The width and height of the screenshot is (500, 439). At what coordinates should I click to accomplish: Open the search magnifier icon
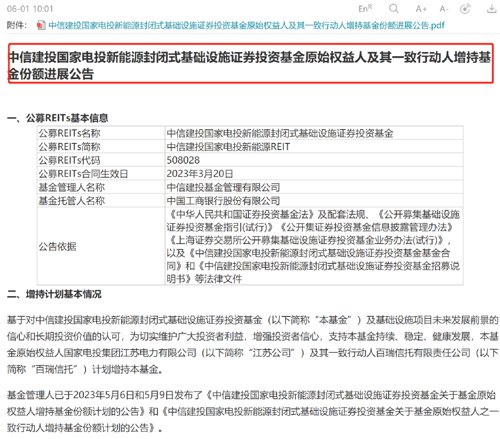394,9
